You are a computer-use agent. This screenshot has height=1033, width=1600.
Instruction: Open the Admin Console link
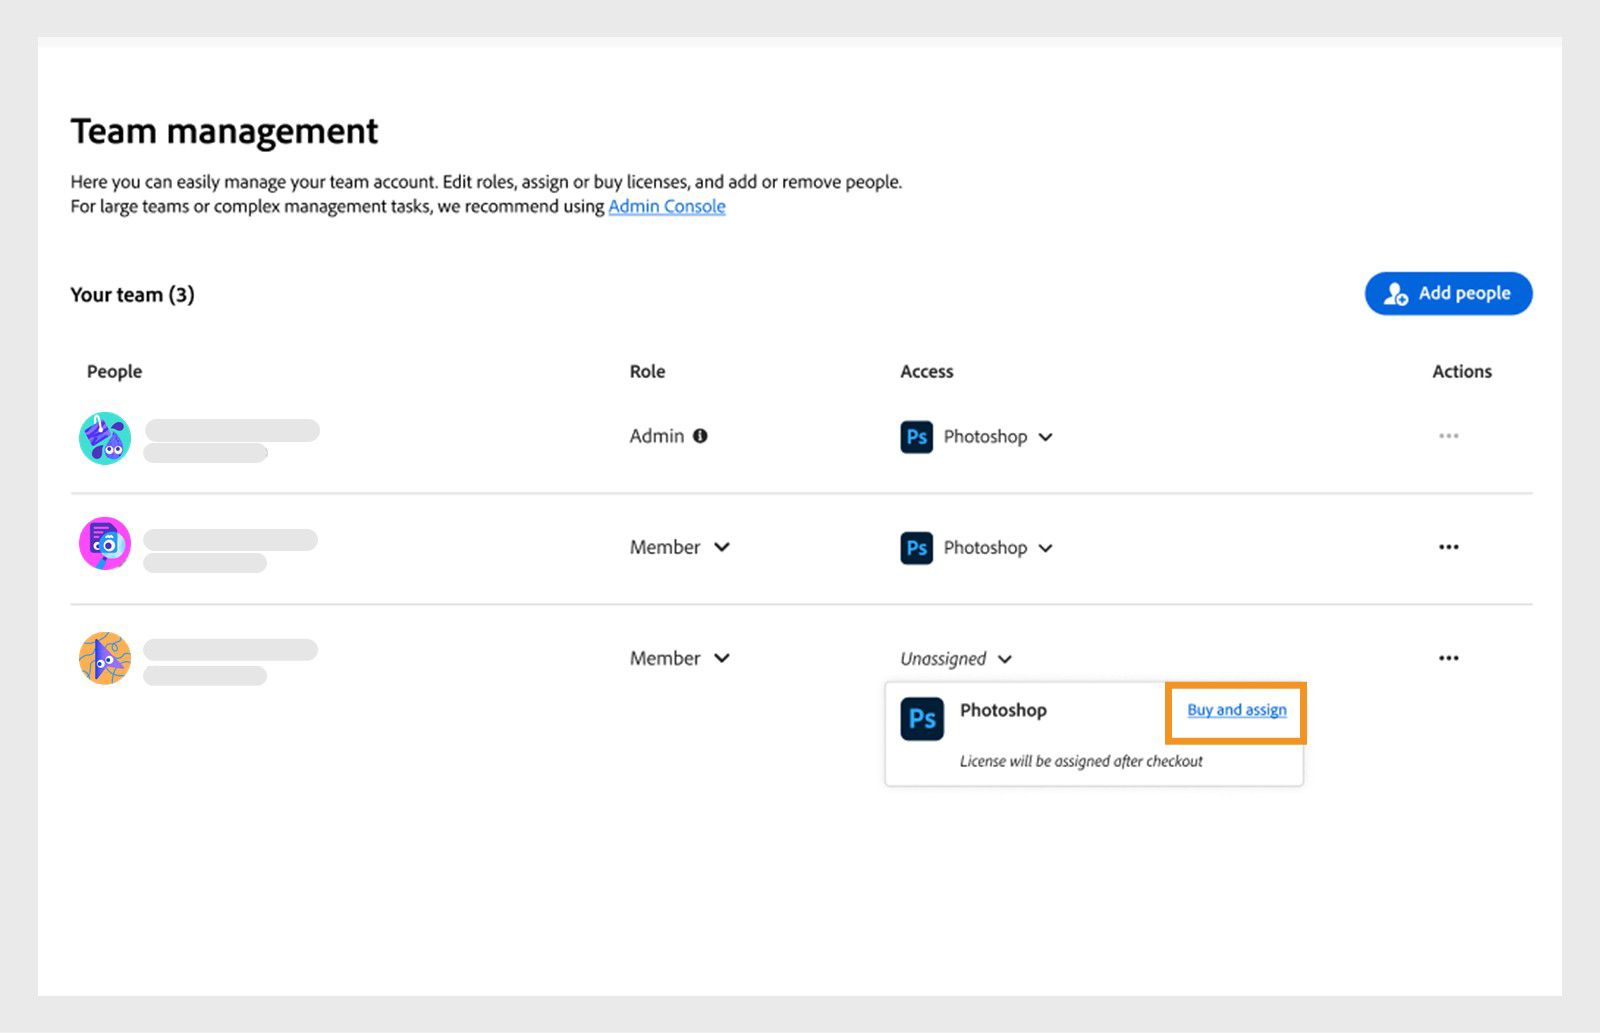(x=666, y=207)
